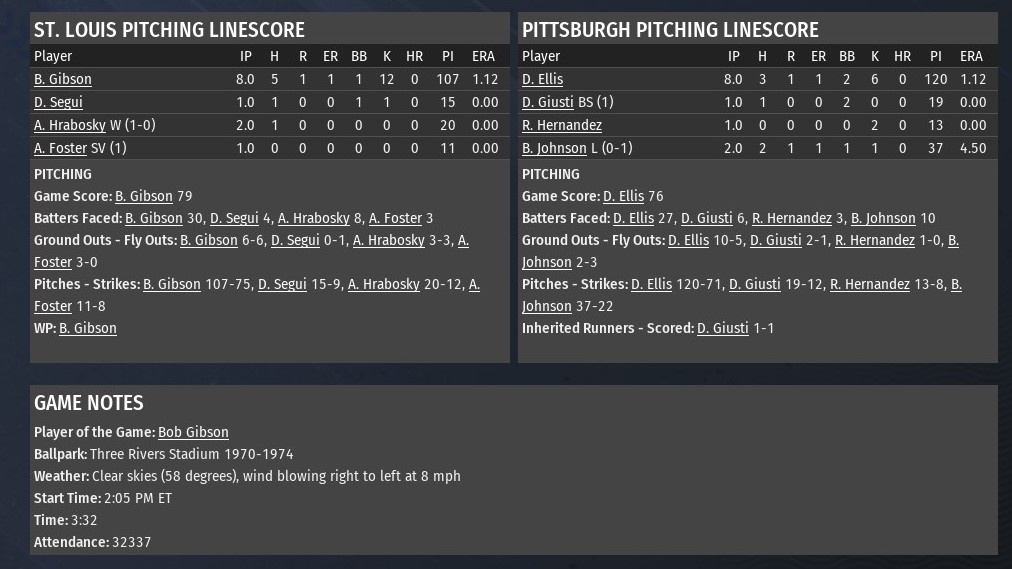The width and height of the screenshot is (1012, 569).
Task: Select D. Ellis in Ground Outs - Fly Outs line
Action: (688, 240)
